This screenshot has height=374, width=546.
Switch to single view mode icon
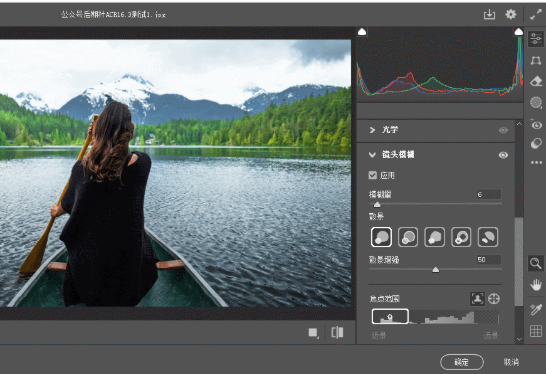[313, 333]
